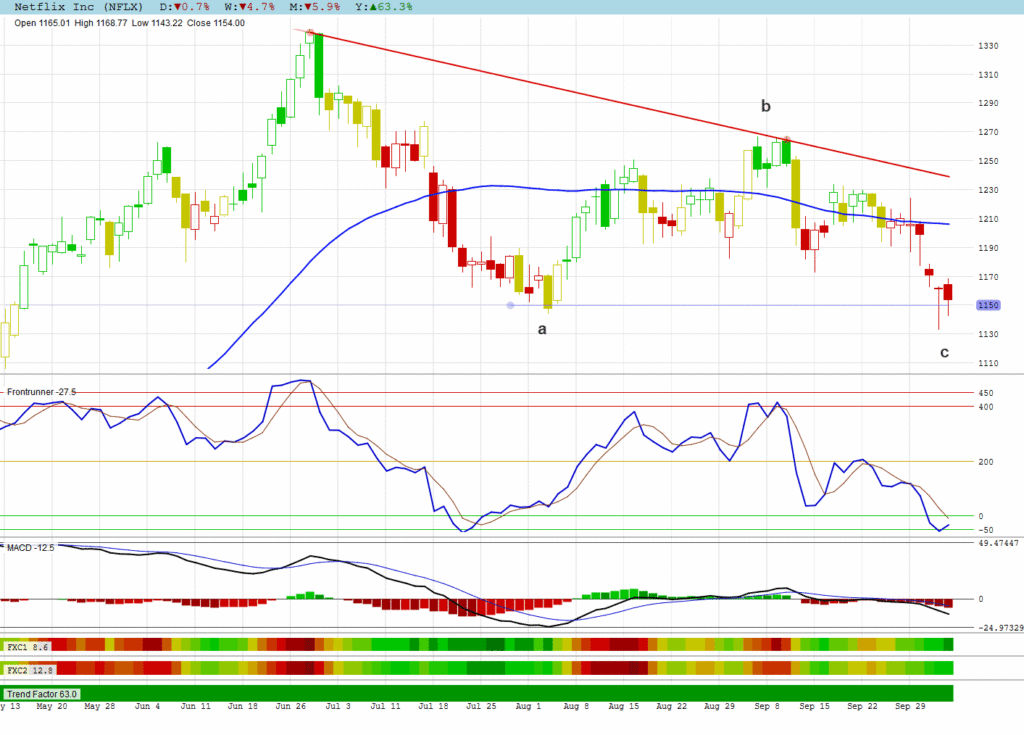
Task: Click the 450 level on Frontrunner scale
Action: [x=986, y=393]
